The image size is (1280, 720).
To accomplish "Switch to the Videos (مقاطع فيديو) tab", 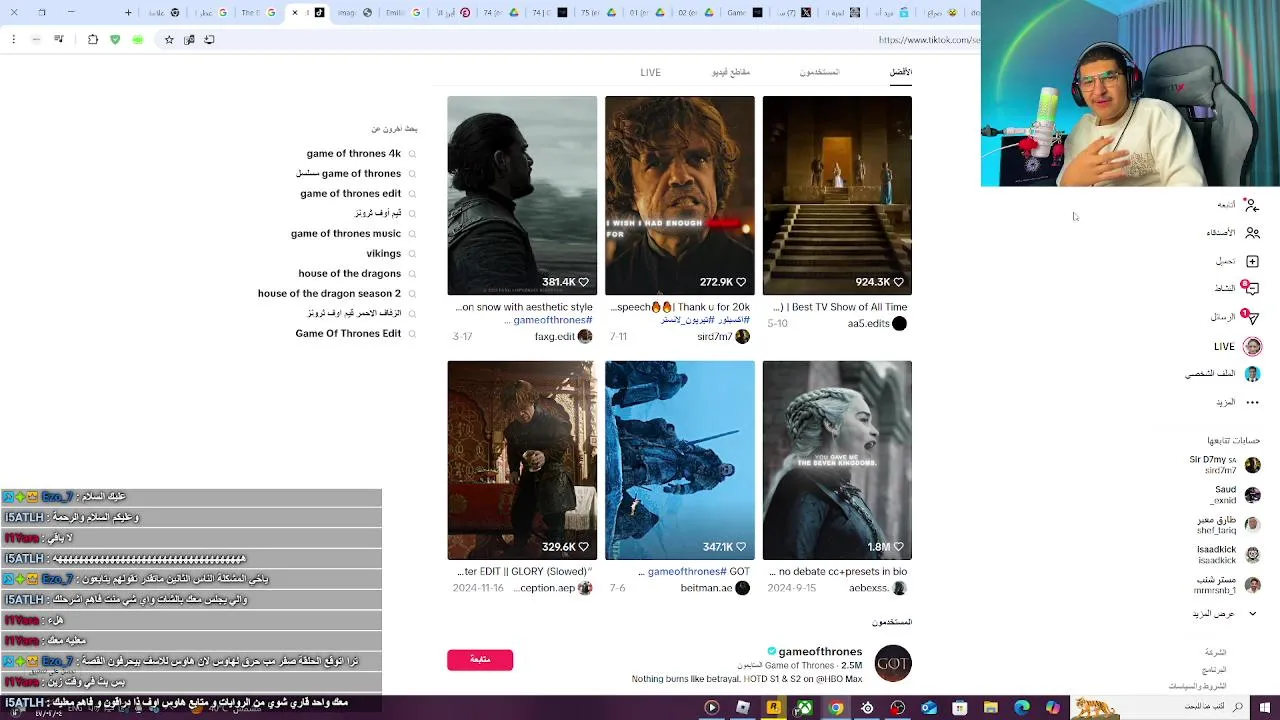I will coord(731,72).
